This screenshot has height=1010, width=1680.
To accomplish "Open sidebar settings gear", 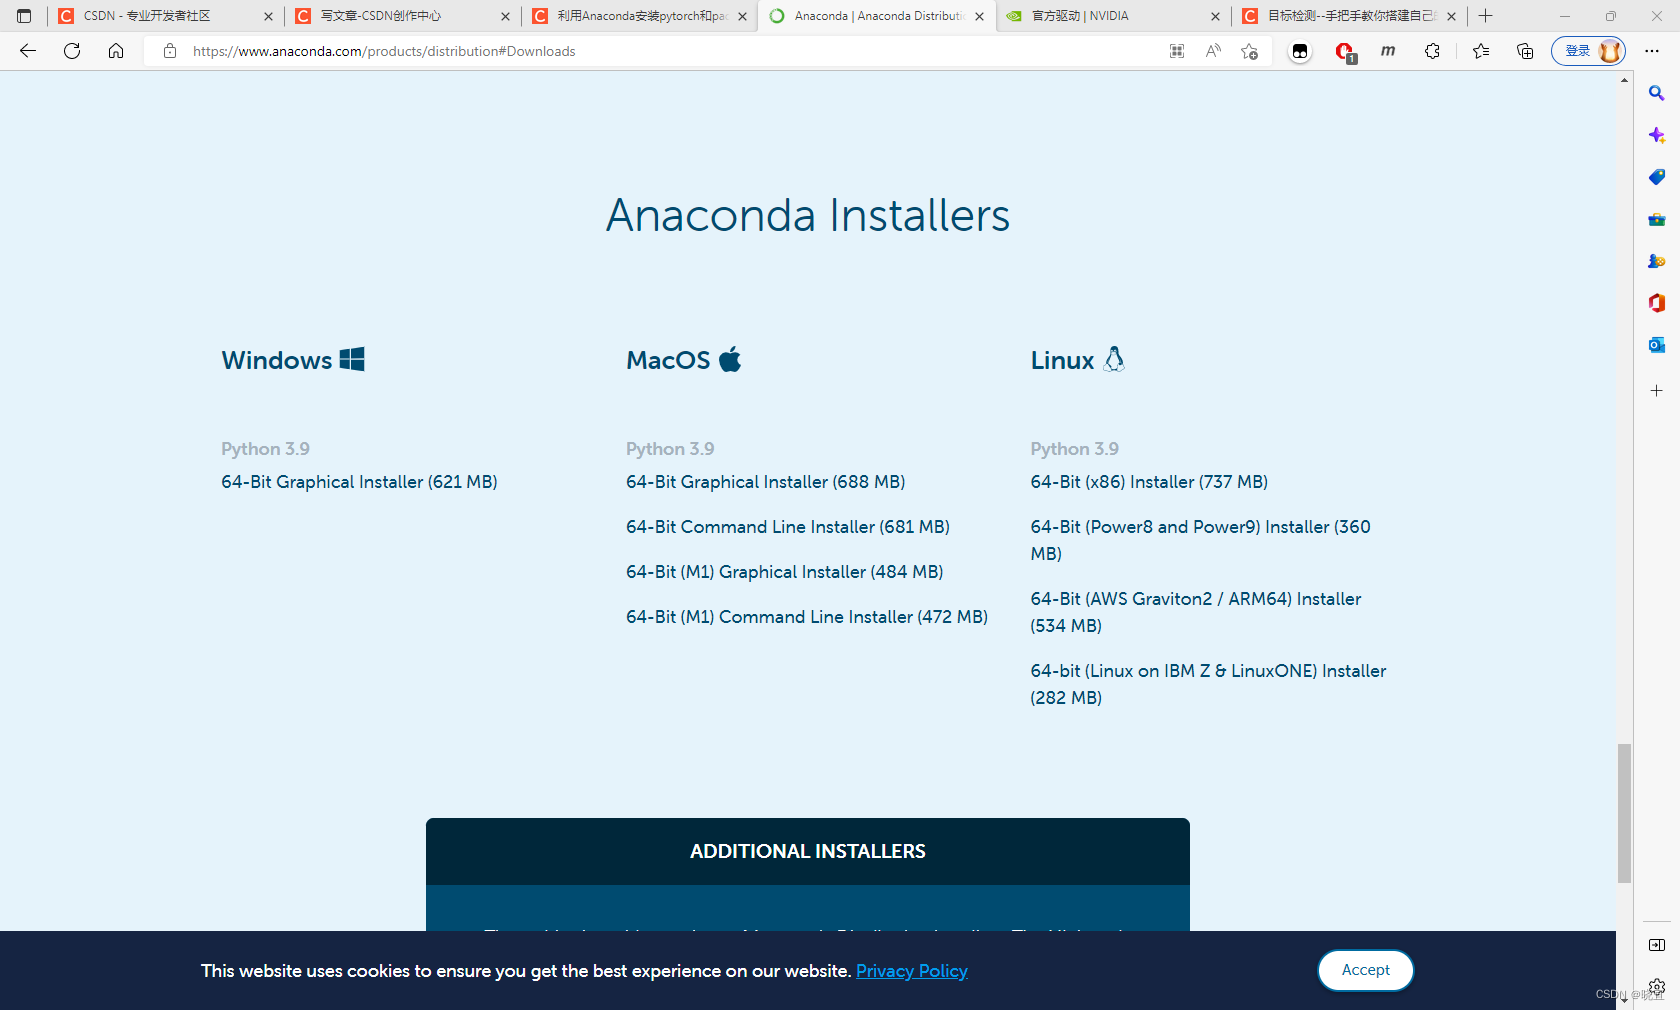I will click(1657, 987).
